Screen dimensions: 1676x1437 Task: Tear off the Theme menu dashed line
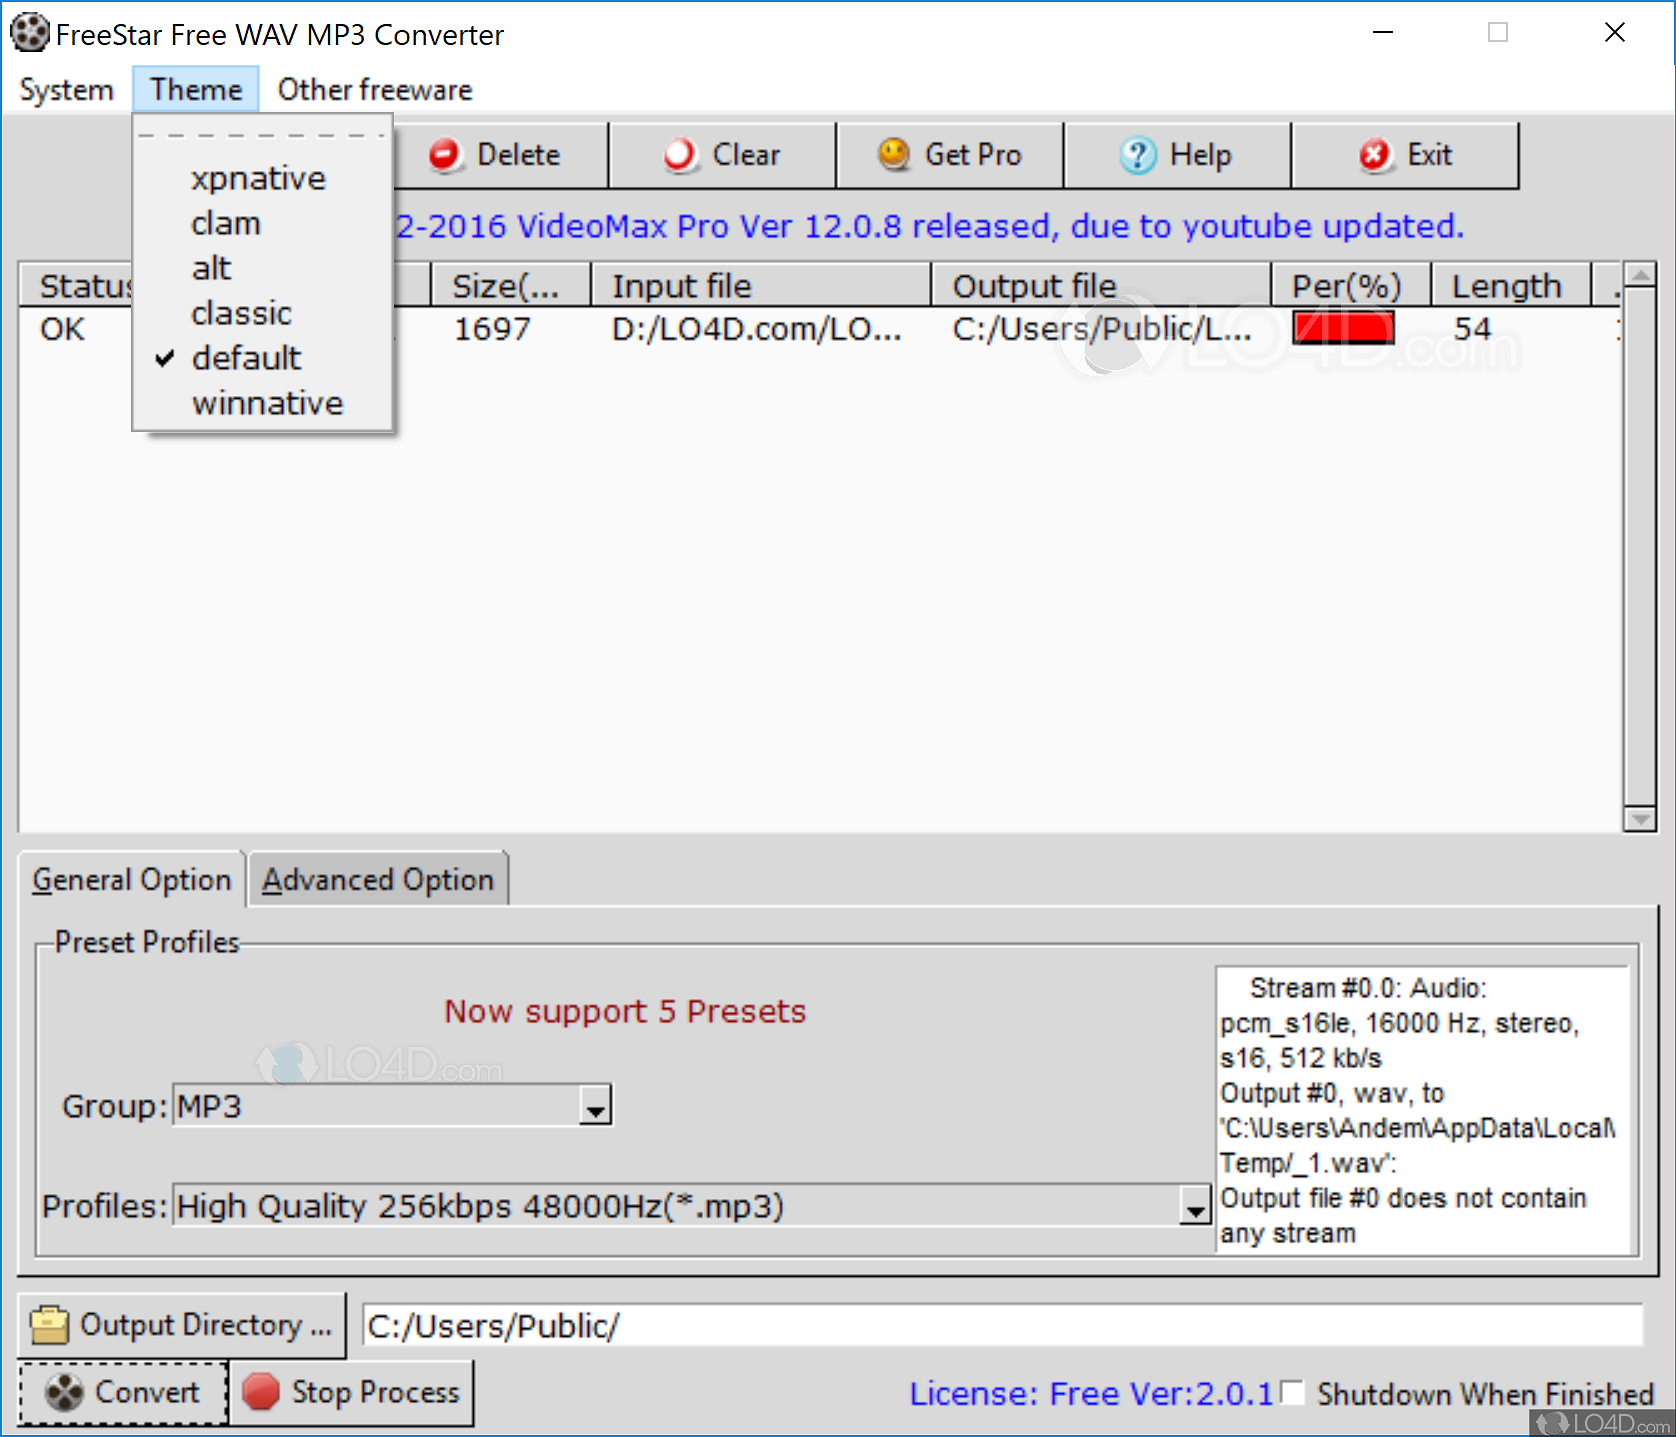[x=262, y=135]
